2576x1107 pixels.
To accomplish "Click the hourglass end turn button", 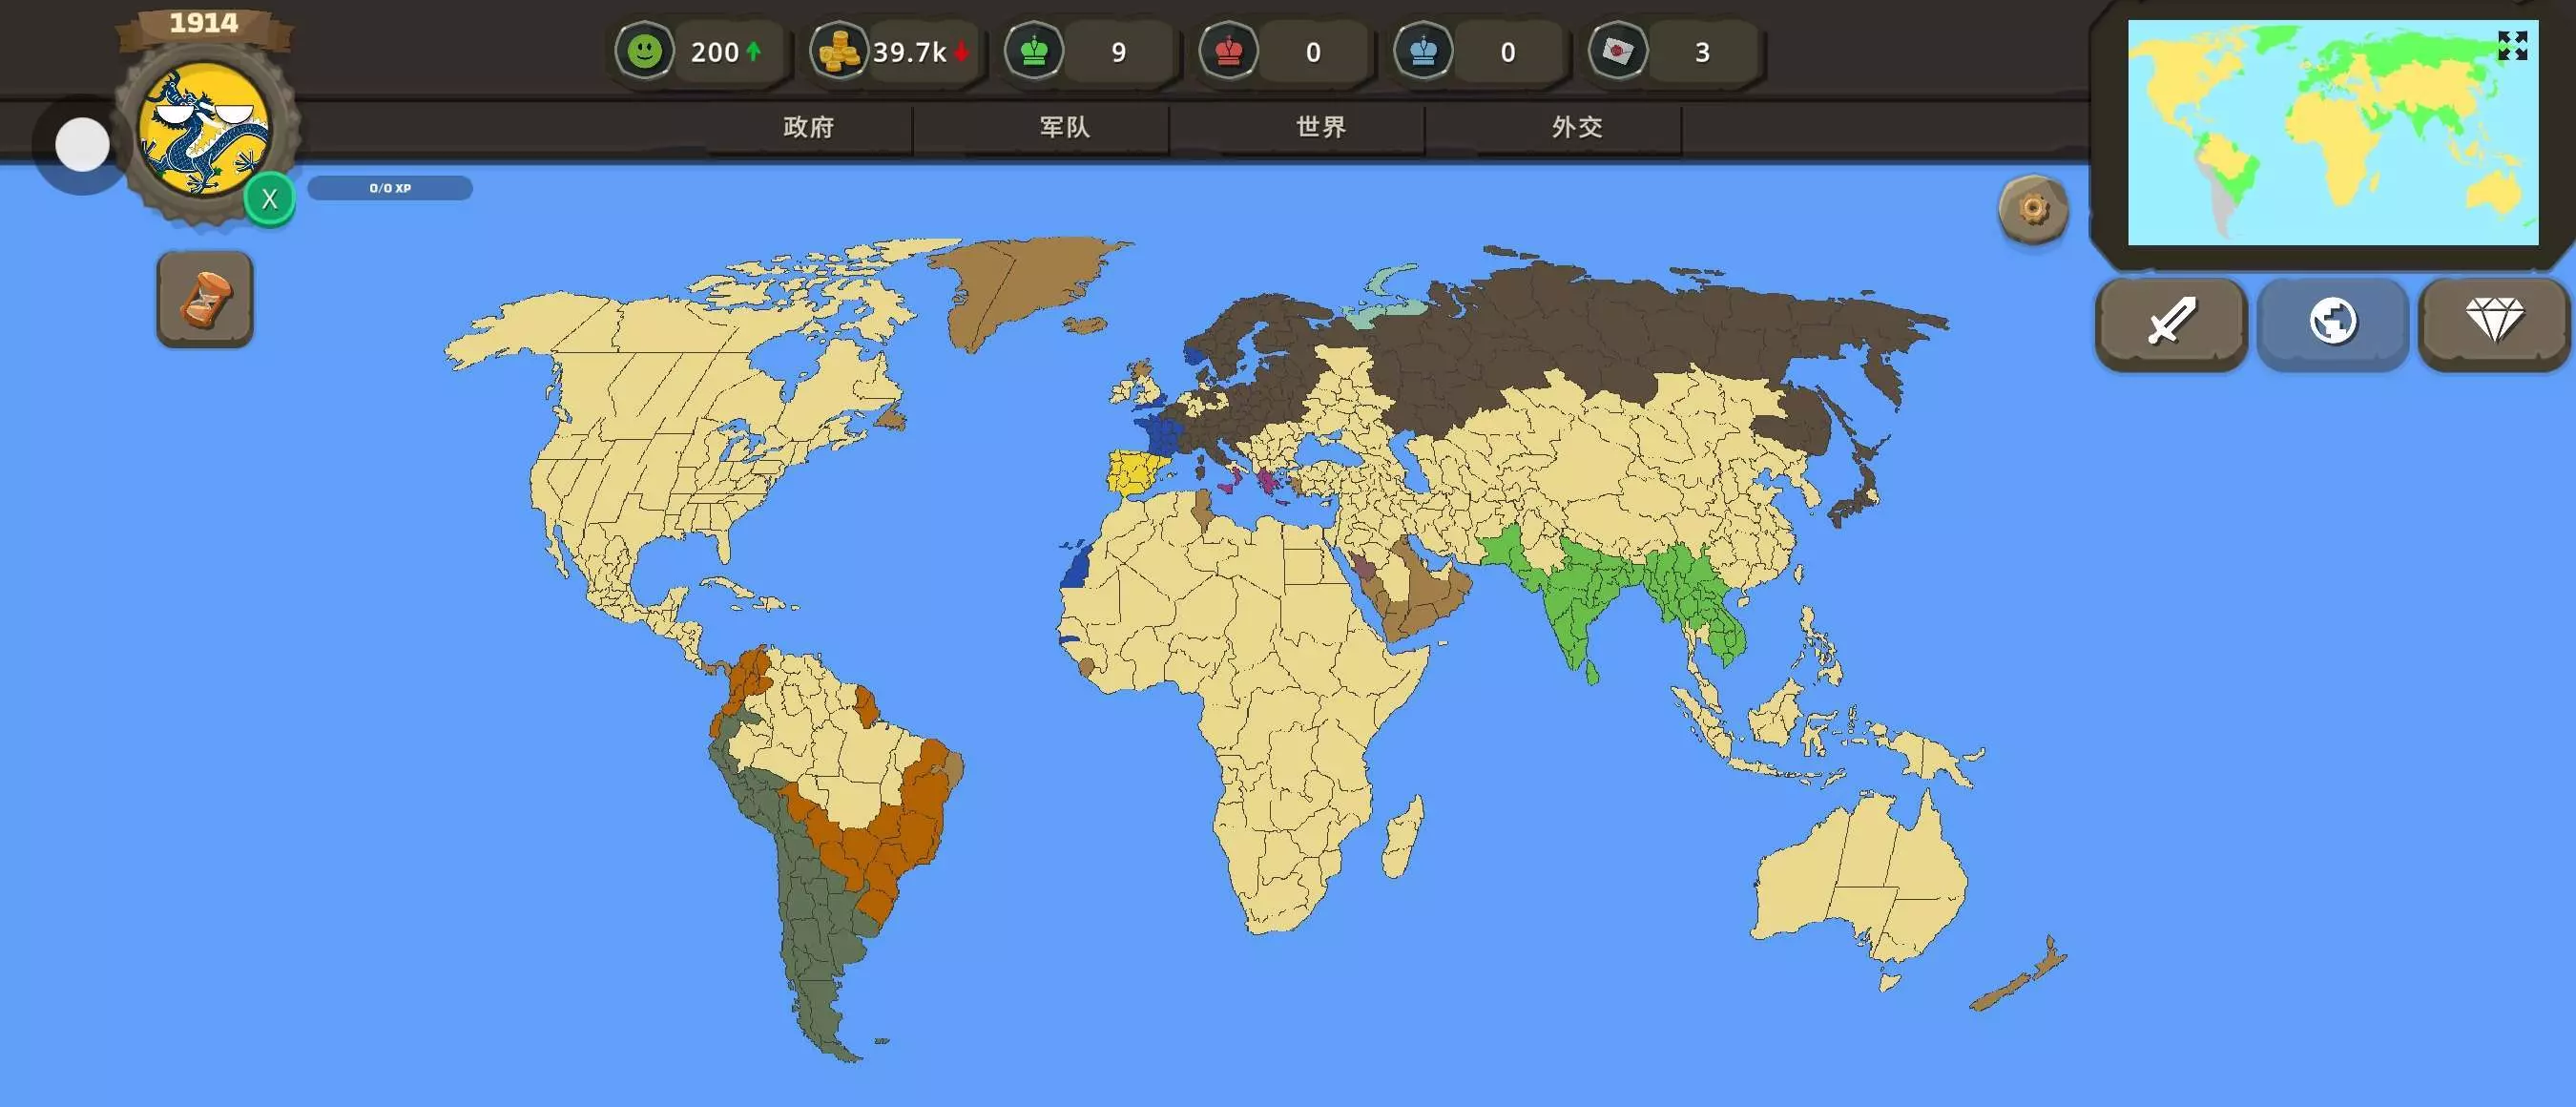I will pyautogui.click(x=205, y=299).
